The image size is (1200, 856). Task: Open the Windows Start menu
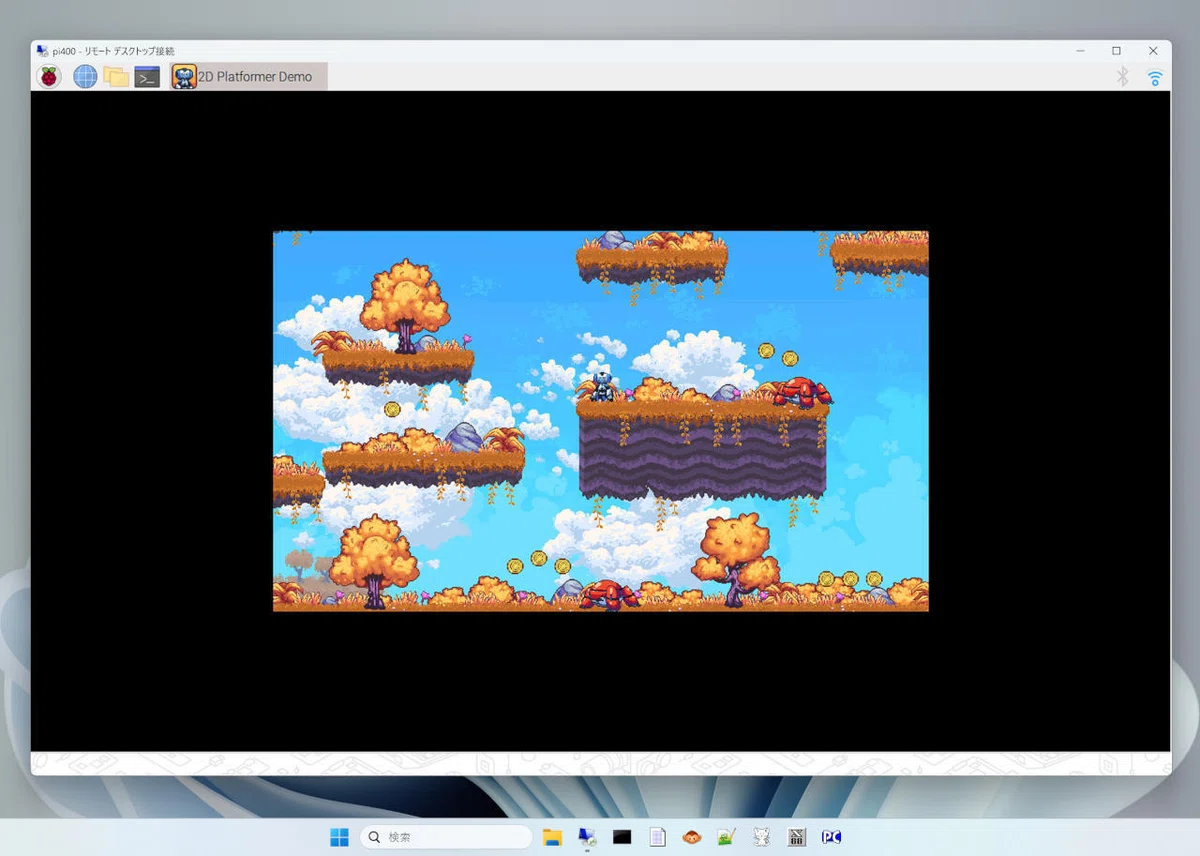coord(339,836)
